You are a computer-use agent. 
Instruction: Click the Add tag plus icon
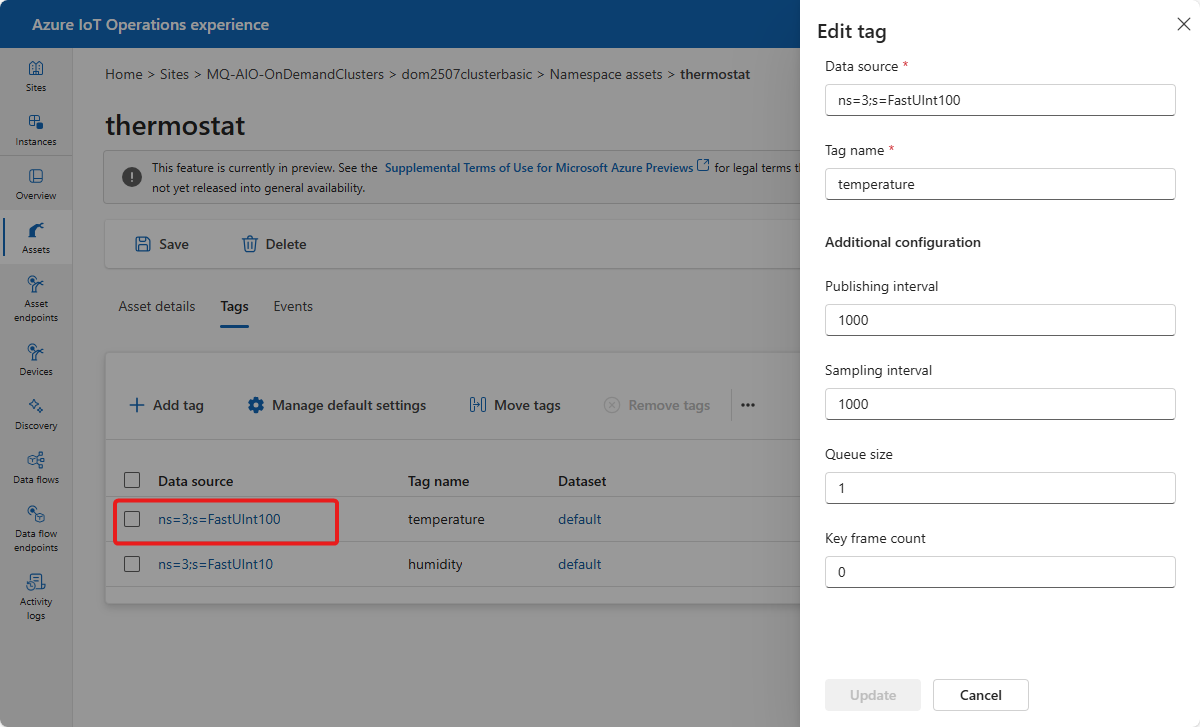tap(137, 405)
